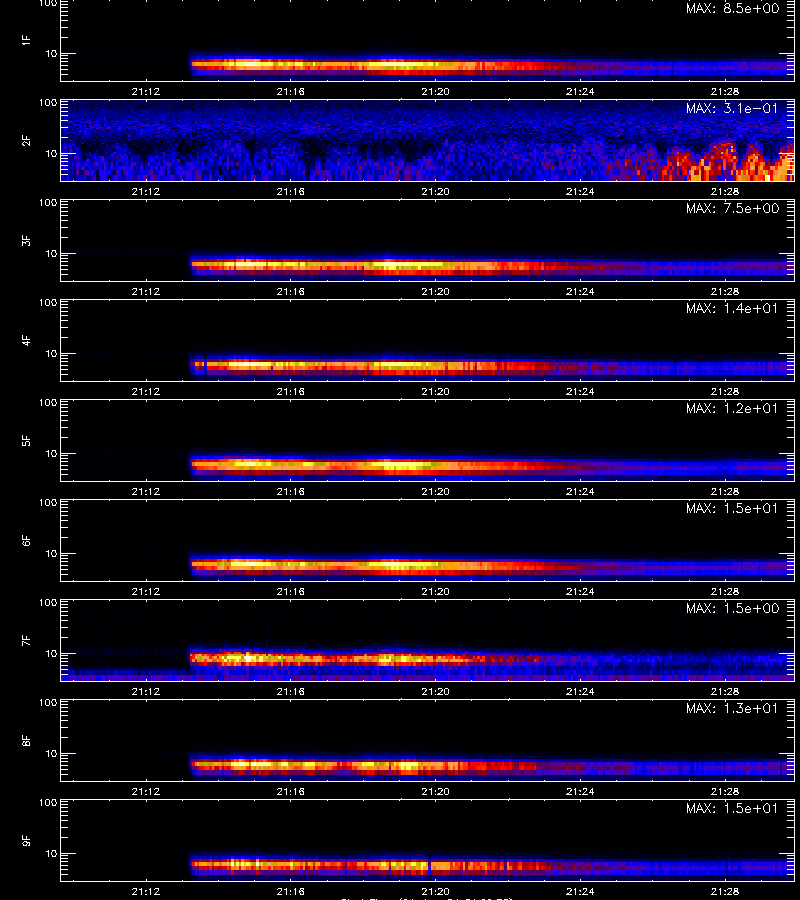Click the 10 y-axis label of 2F panel
The image size is (800, 900).
point(51,153)
